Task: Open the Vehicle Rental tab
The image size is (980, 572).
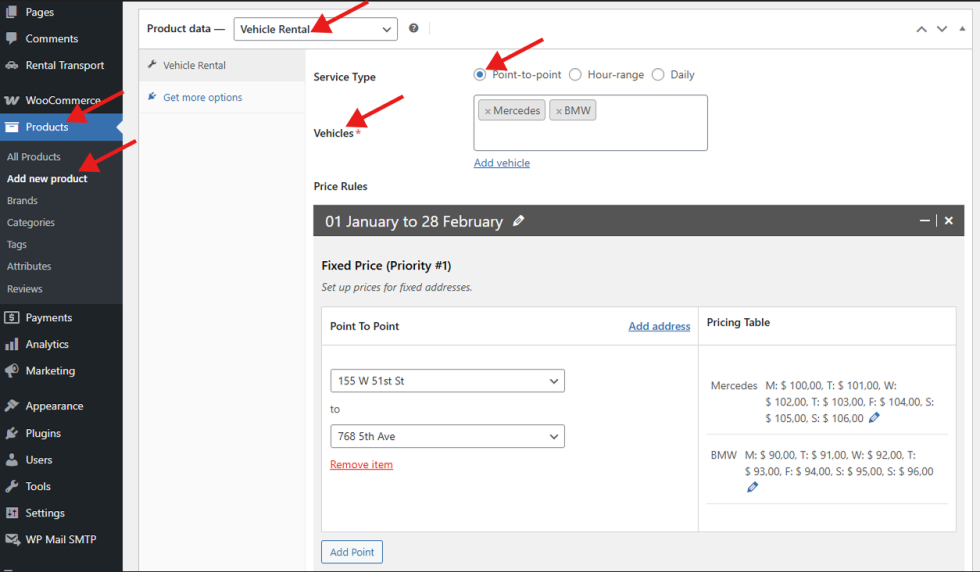Action: point(194,65)
